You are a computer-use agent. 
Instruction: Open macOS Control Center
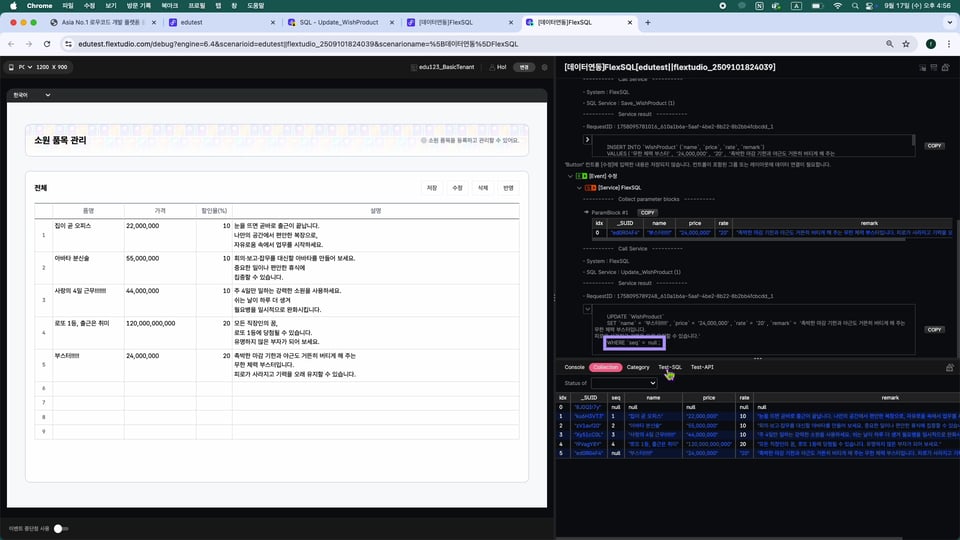pos(869,6)
